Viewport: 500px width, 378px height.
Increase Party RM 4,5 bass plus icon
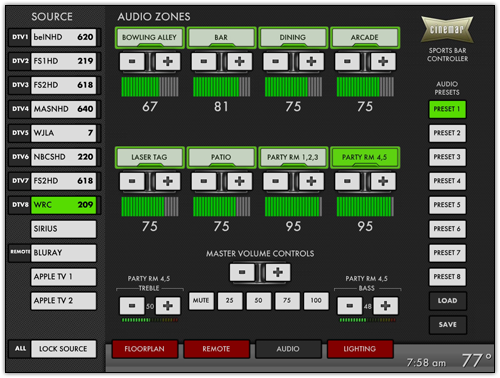(385, 306)
